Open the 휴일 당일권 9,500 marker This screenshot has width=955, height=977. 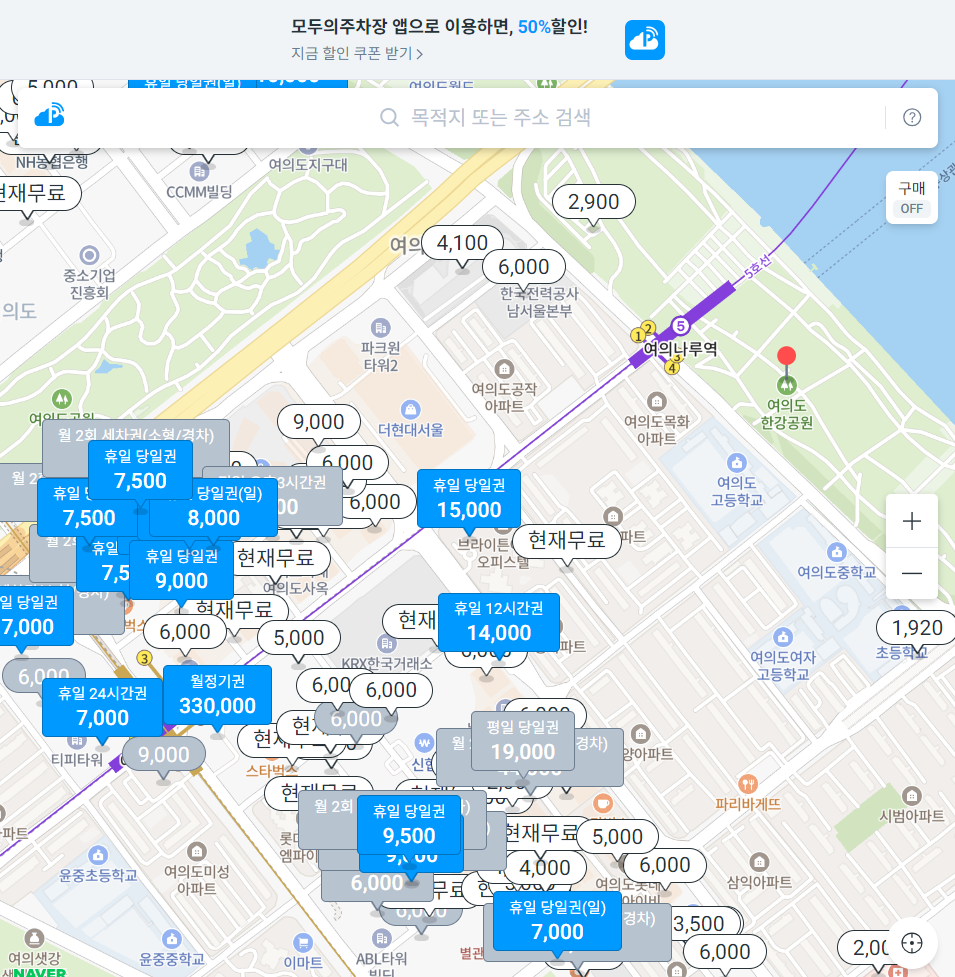(409, 825)
